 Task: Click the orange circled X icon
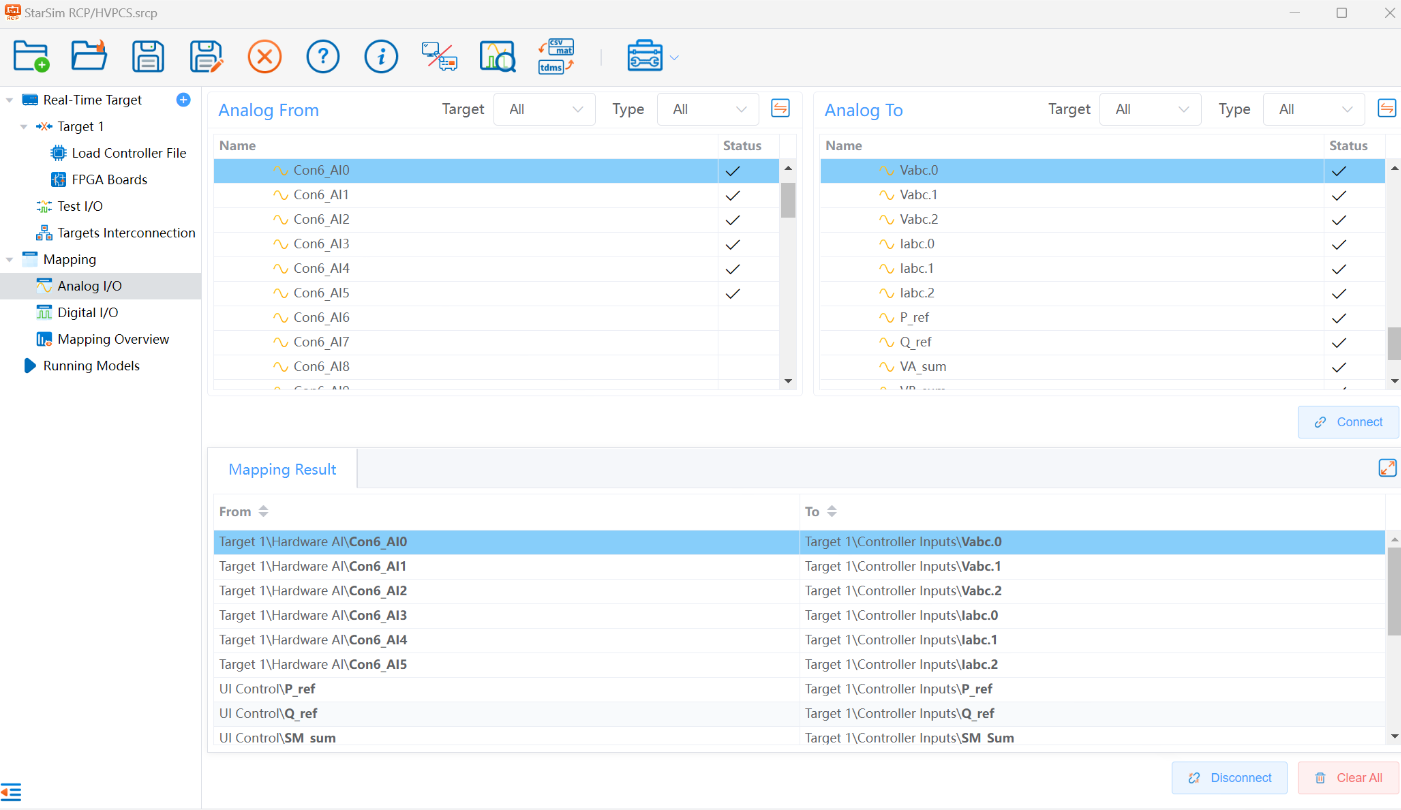[x=265, y=56]
